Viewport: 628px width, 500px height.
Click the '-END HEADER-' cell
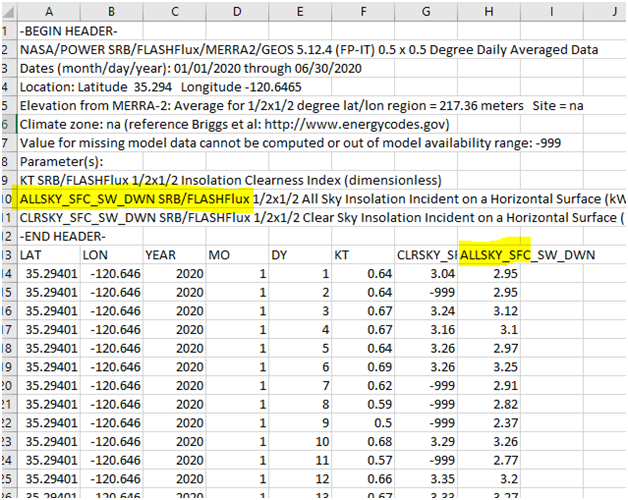[62, 236]
